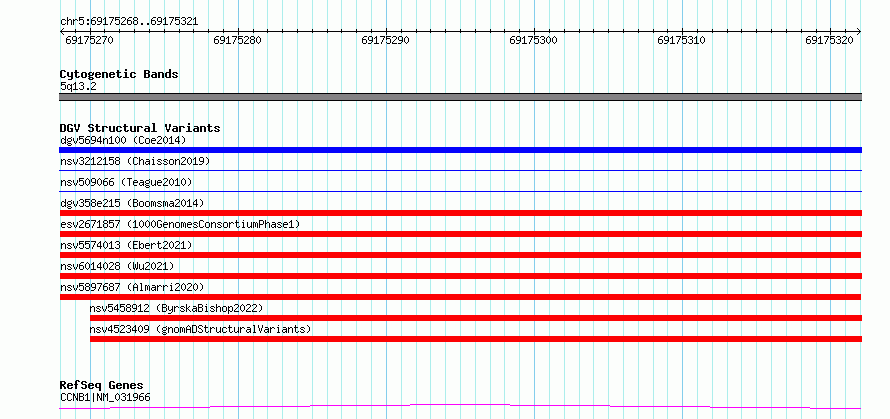
Task: Click the magenta CCNB1 gene track line
Action: click(460, 406)
